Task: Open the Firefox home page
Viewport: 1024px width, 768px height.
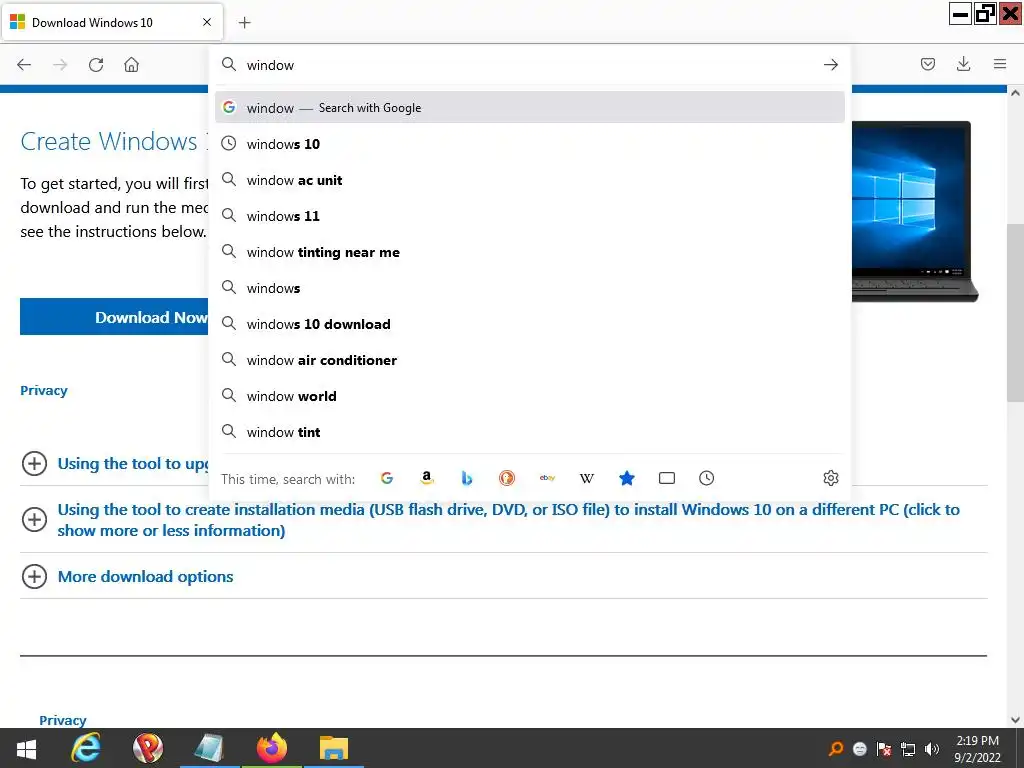Action: [131, 64]
